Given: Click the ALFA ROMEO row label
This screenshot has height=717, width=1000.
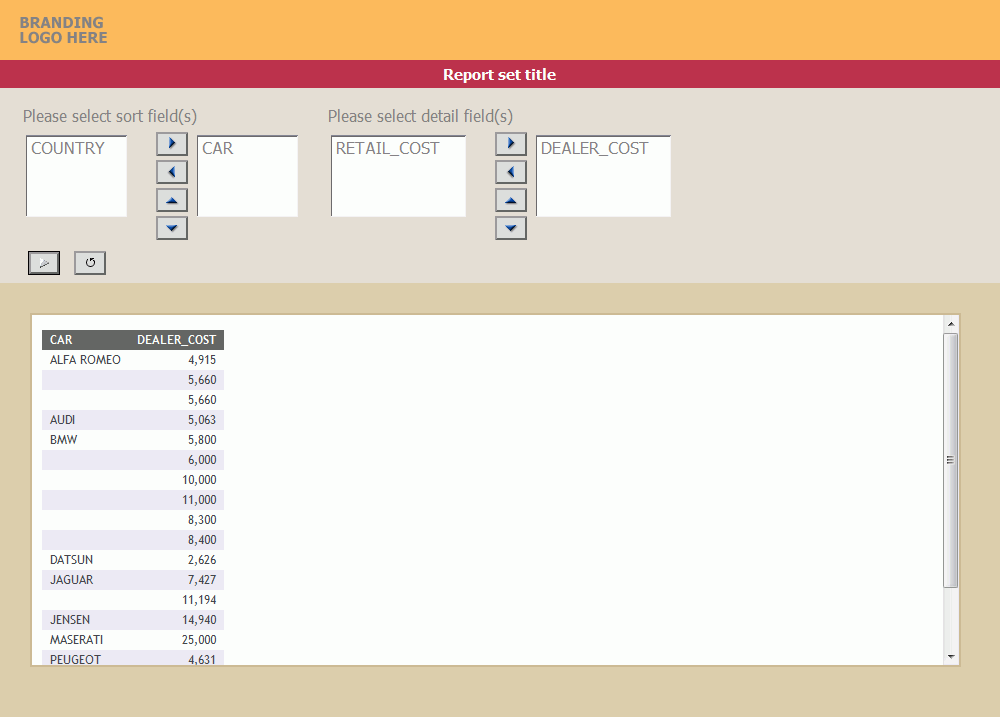Looking at the screenshot, I should pos(85,360).
